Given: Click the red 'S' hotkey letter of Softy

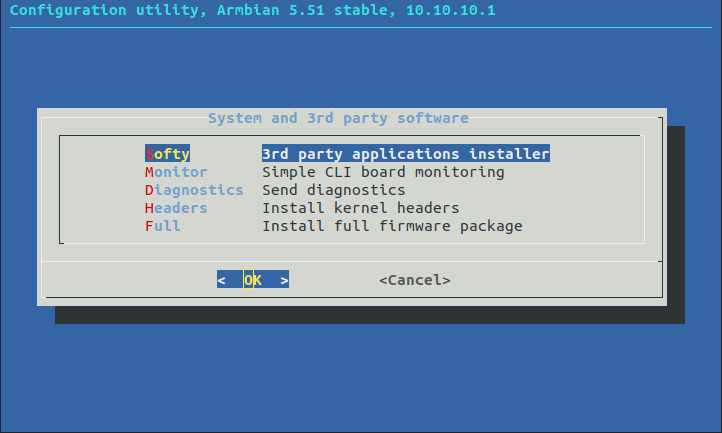Looking at the screenshot, I should pos(149,154).
